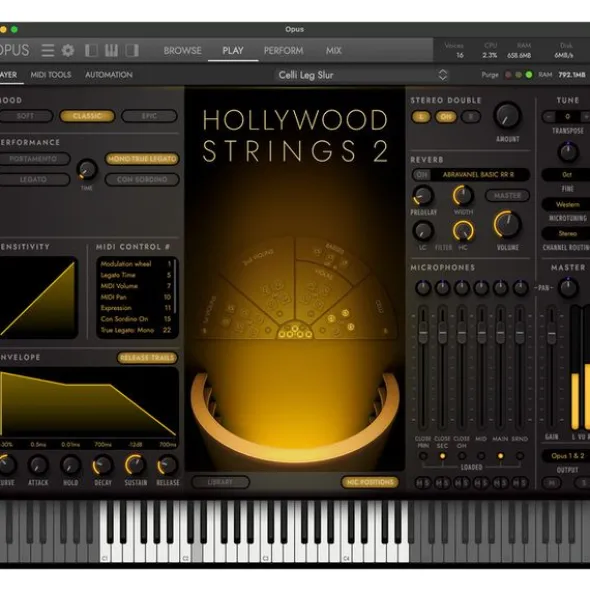590x591 pixels.
Task: Click the Stereo Double Amount knob
Action: click(507, 116)
